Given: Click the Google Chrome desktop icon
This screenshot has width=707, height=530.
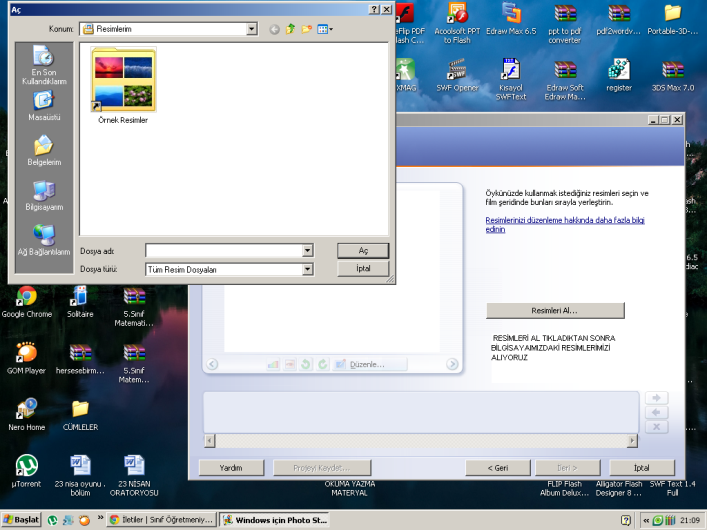Looking at the screenshot, I should [x=27, y=300].
